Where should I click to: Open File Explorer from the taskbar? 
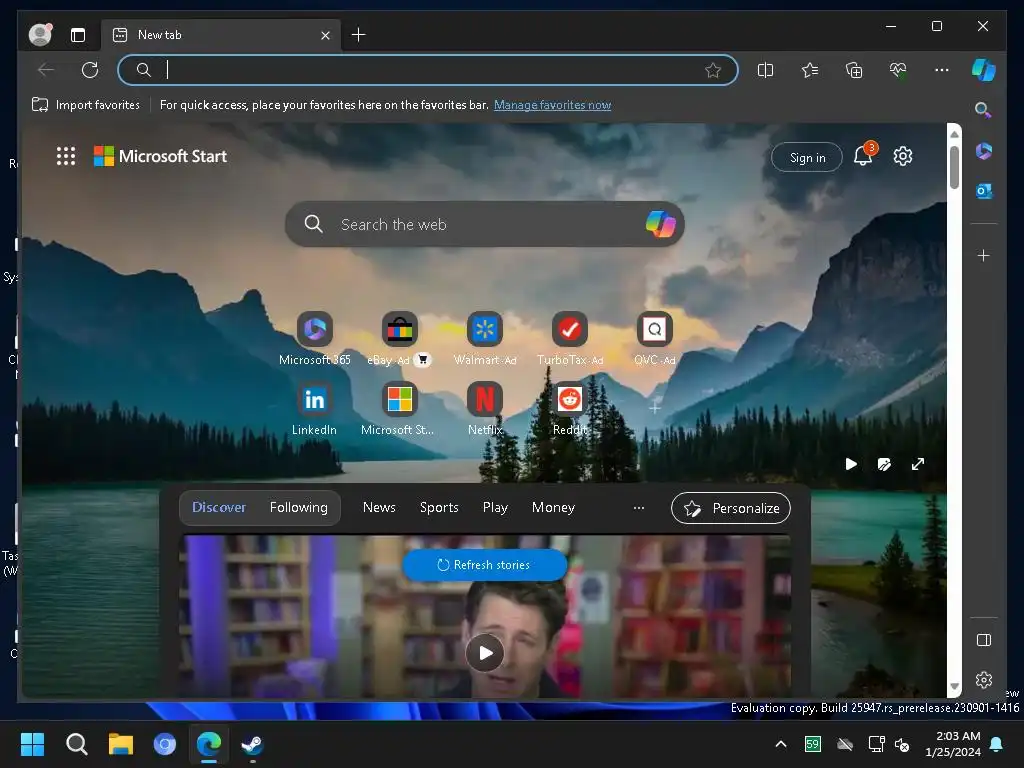pos(121,744)
